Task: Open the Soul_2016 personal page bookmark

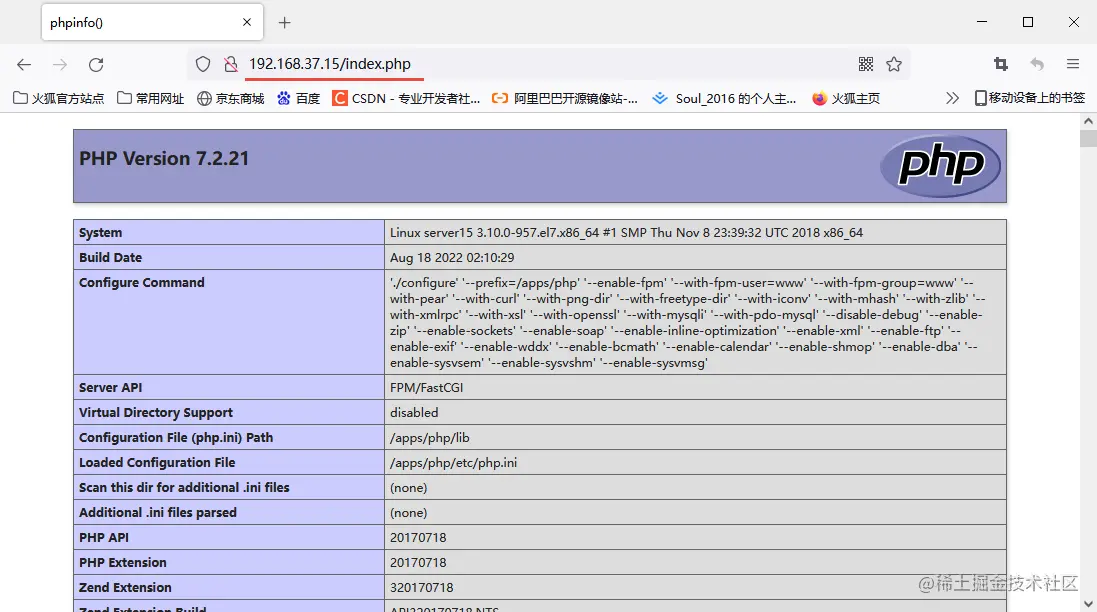Action: (724, 99)
